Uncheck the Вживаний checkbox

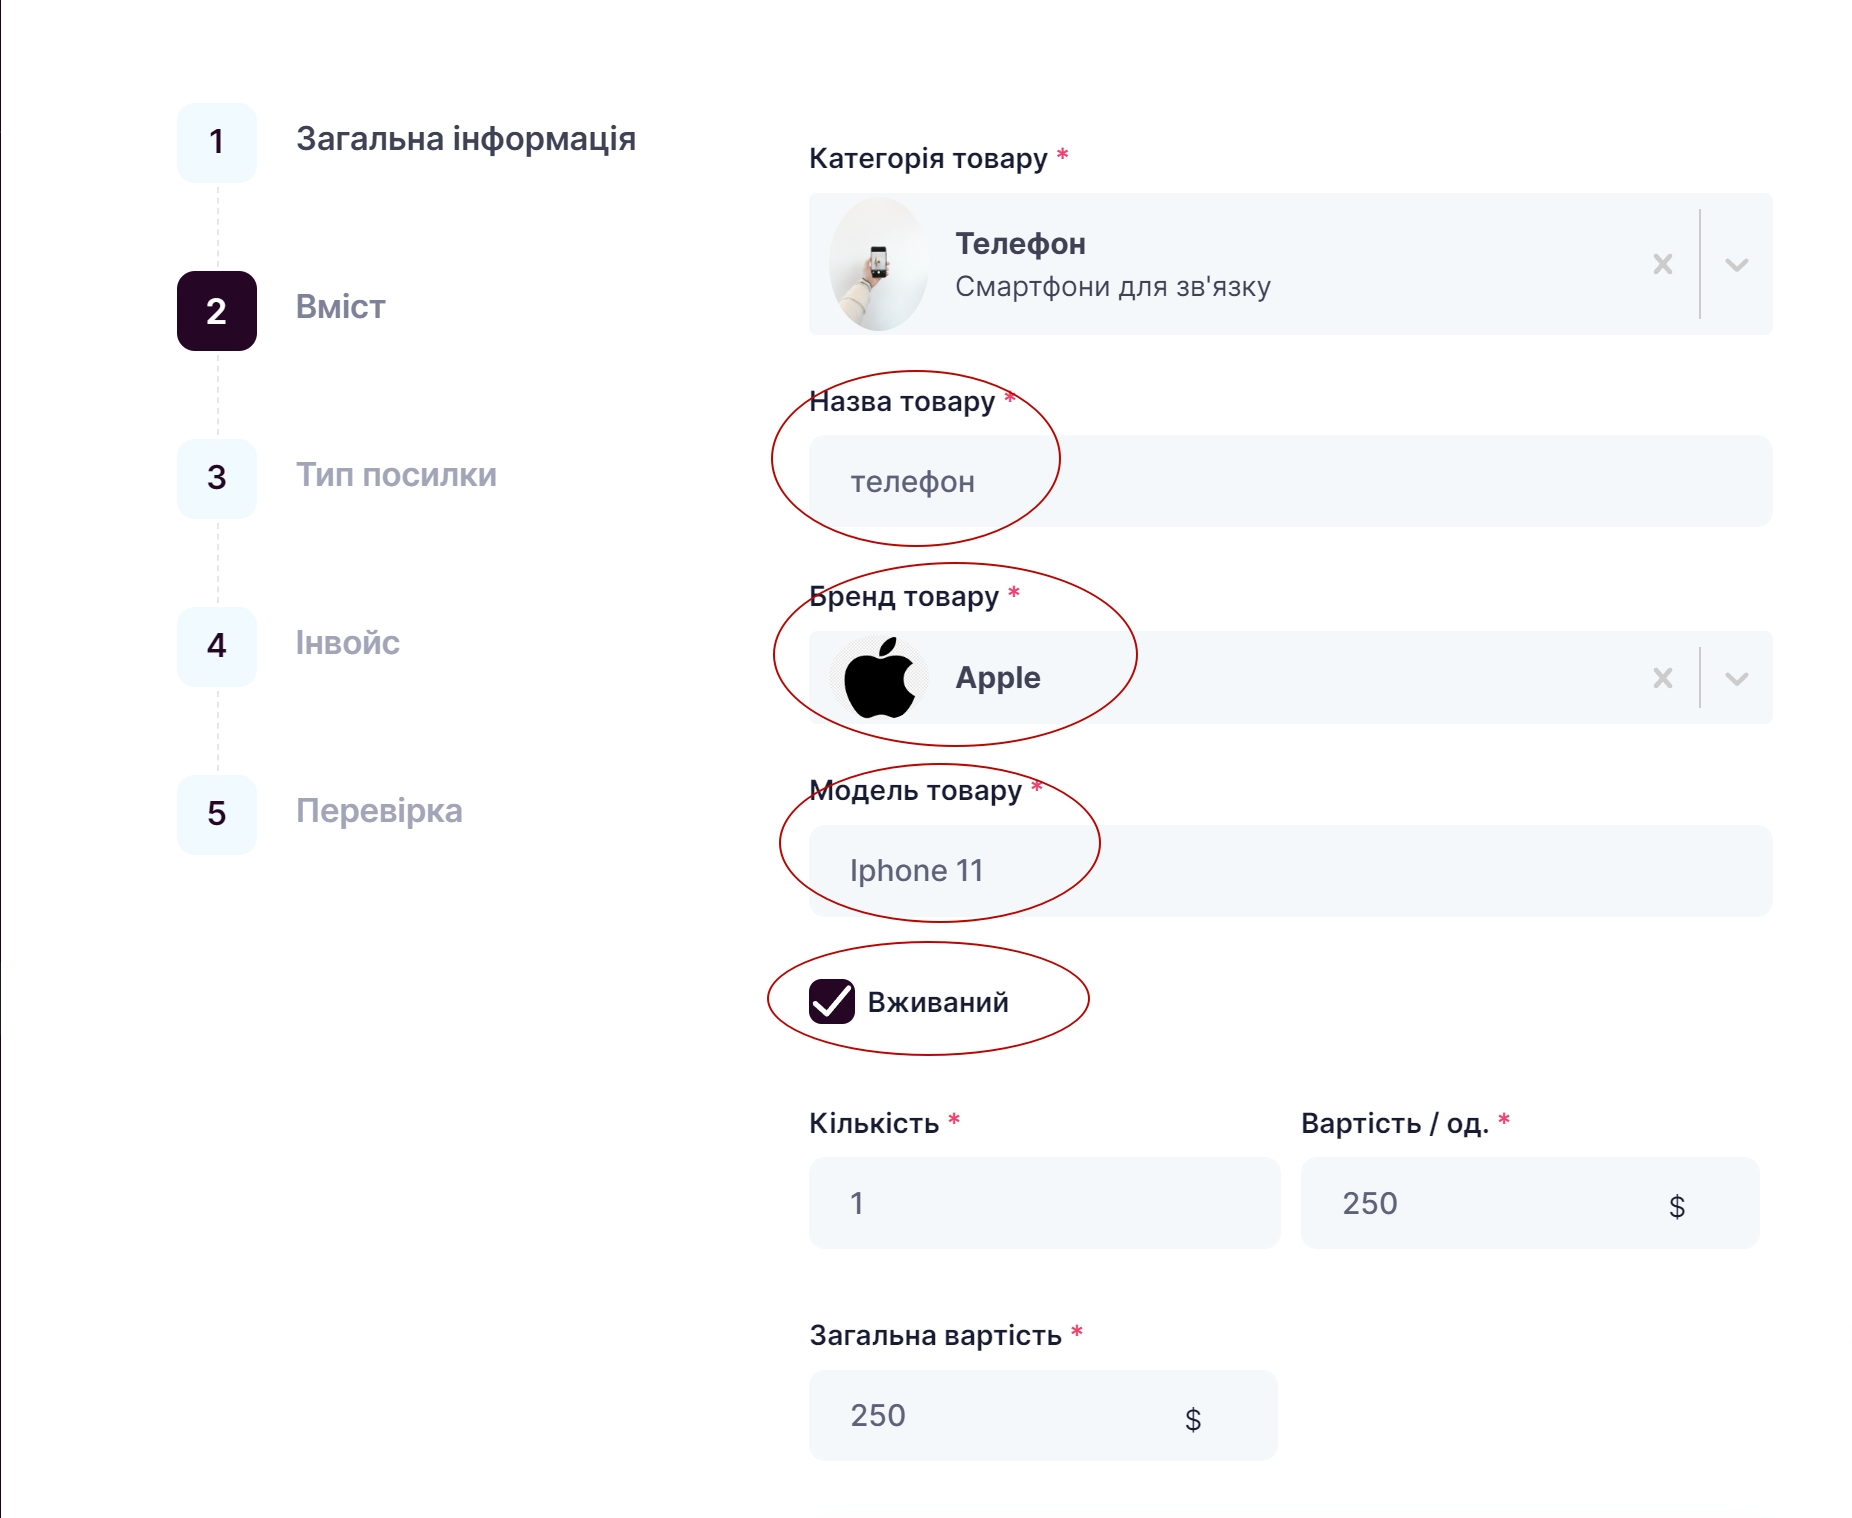pyautogui.click(x=832, y=1001)
